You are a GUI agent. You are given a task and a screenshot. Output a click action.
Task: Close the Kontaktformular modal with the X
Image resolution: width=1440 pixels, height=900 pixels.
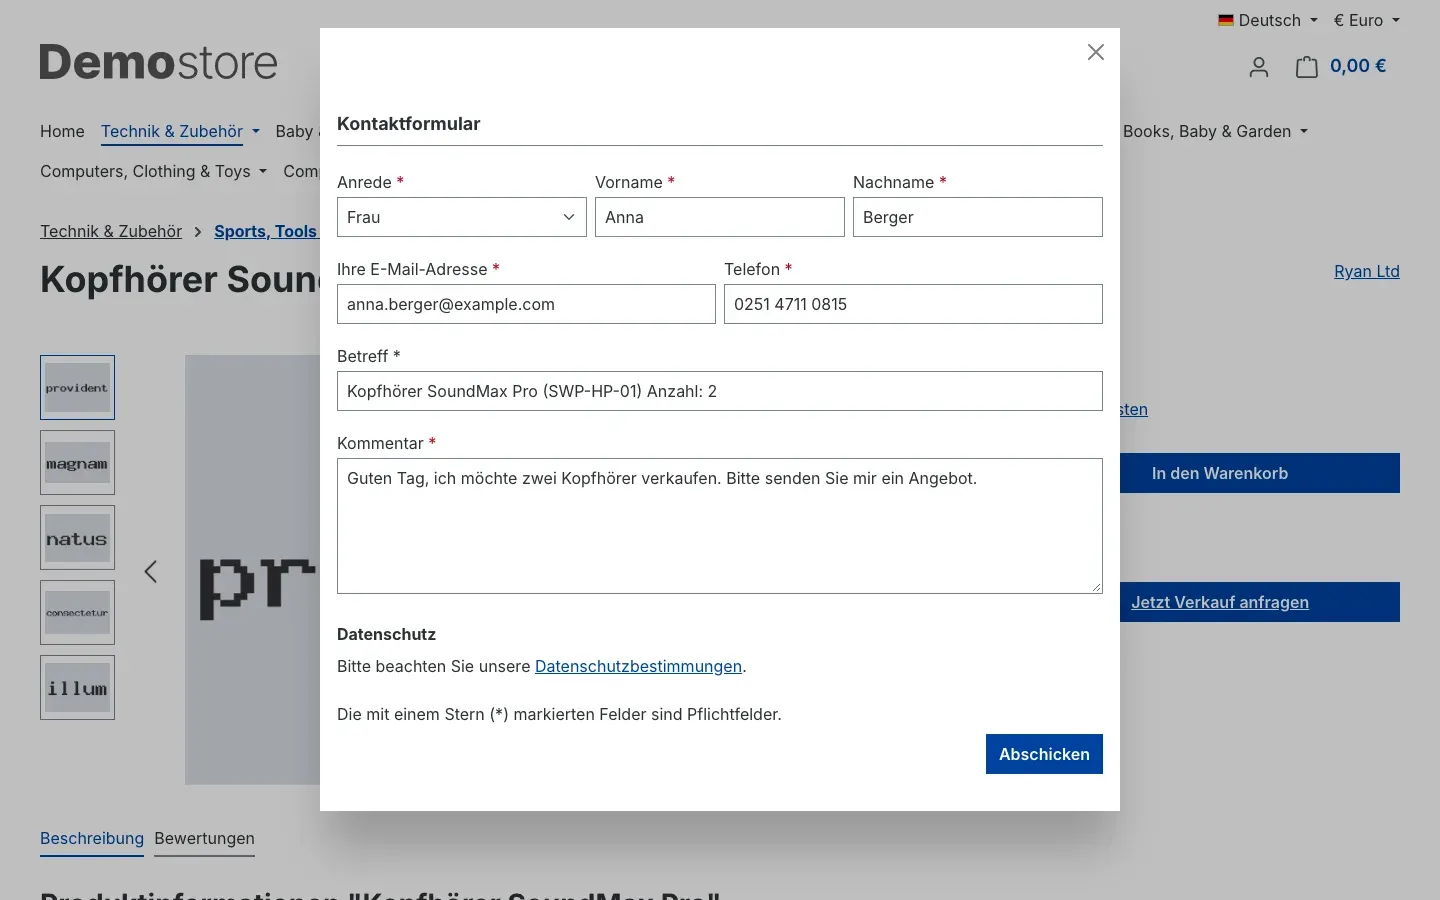pos(1096,52)
